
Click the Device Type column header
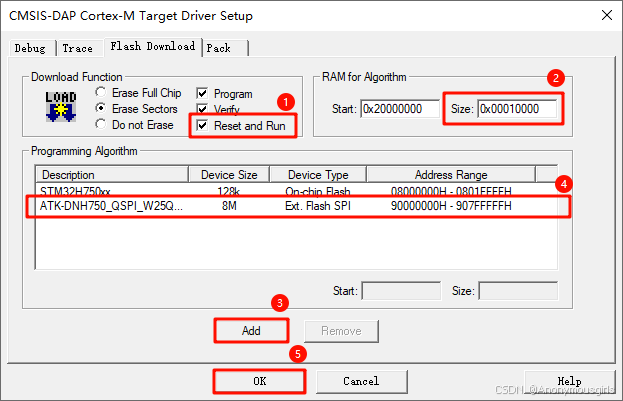point(318,174)
